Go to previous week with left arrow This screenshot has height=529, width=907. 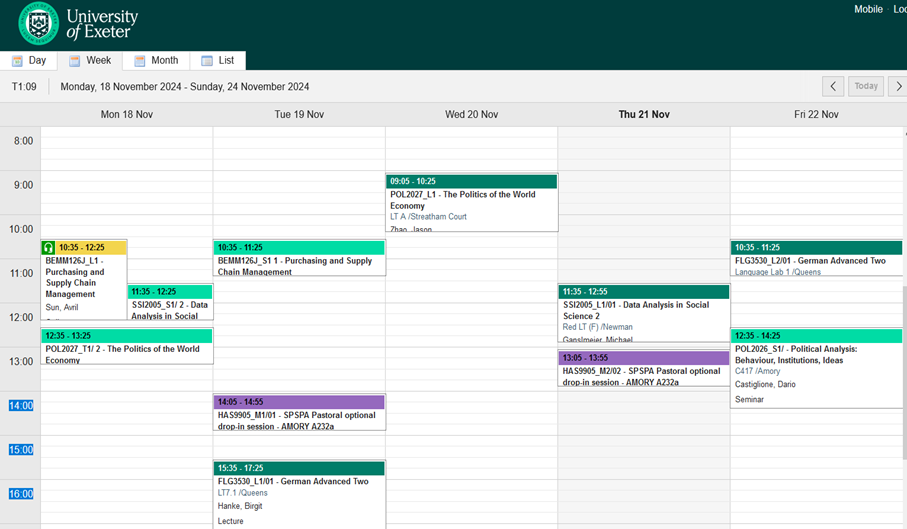(x=832, y=86)
